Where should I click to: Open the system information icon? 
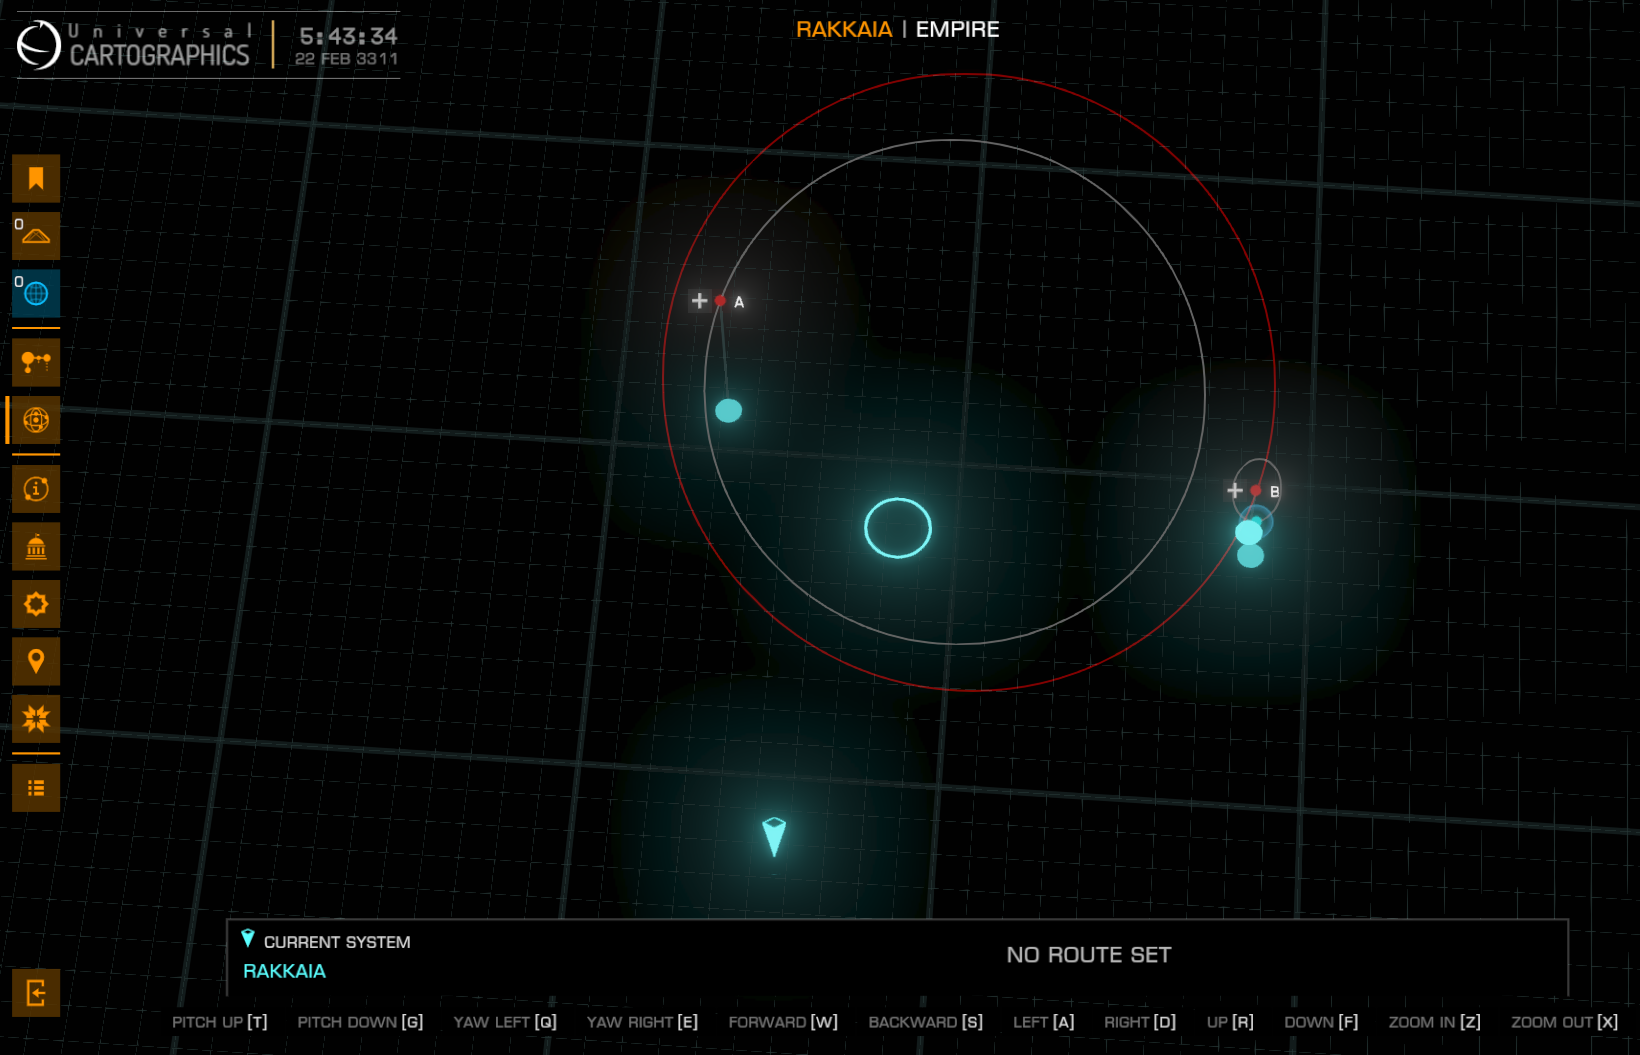36,489
